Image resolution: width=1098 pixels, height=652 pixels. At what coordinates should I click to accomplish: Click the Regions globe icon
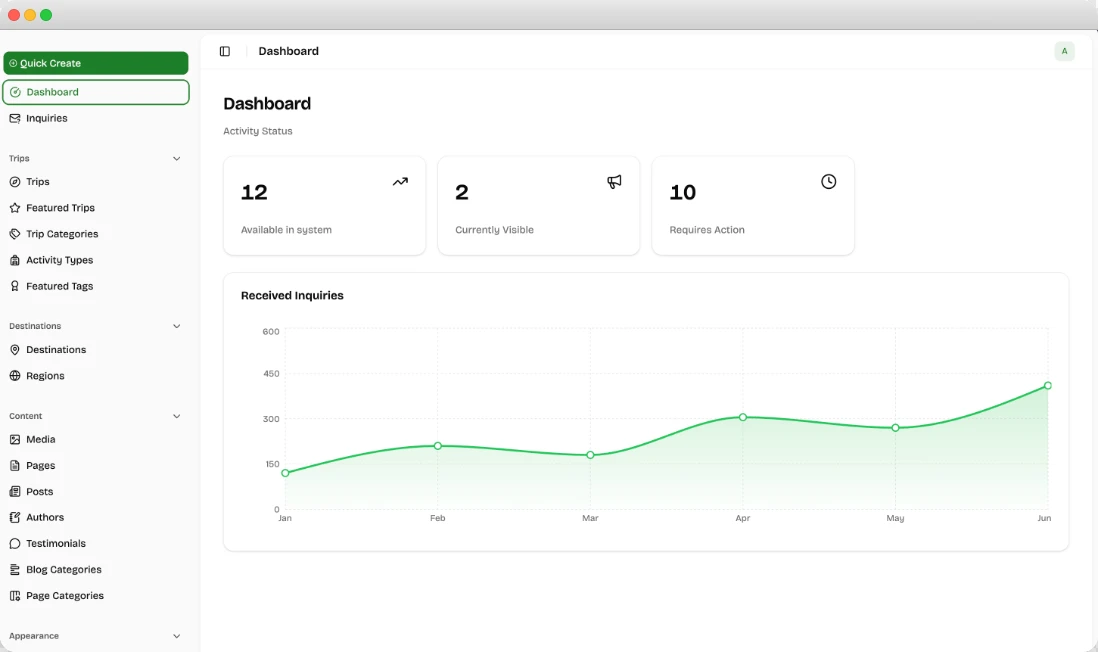15,376
